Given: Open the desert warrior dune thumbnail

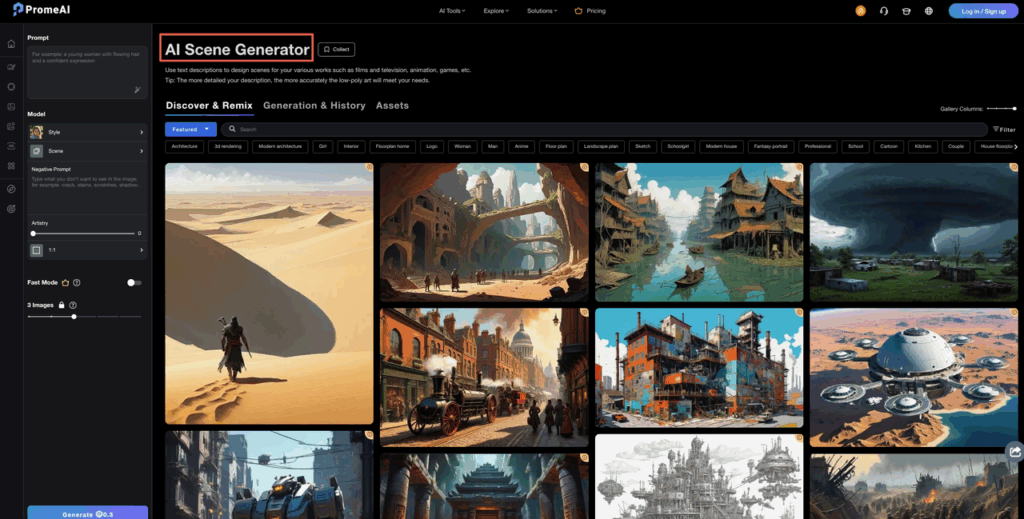Looking at the screenshot, I should (x=269, y=294).
